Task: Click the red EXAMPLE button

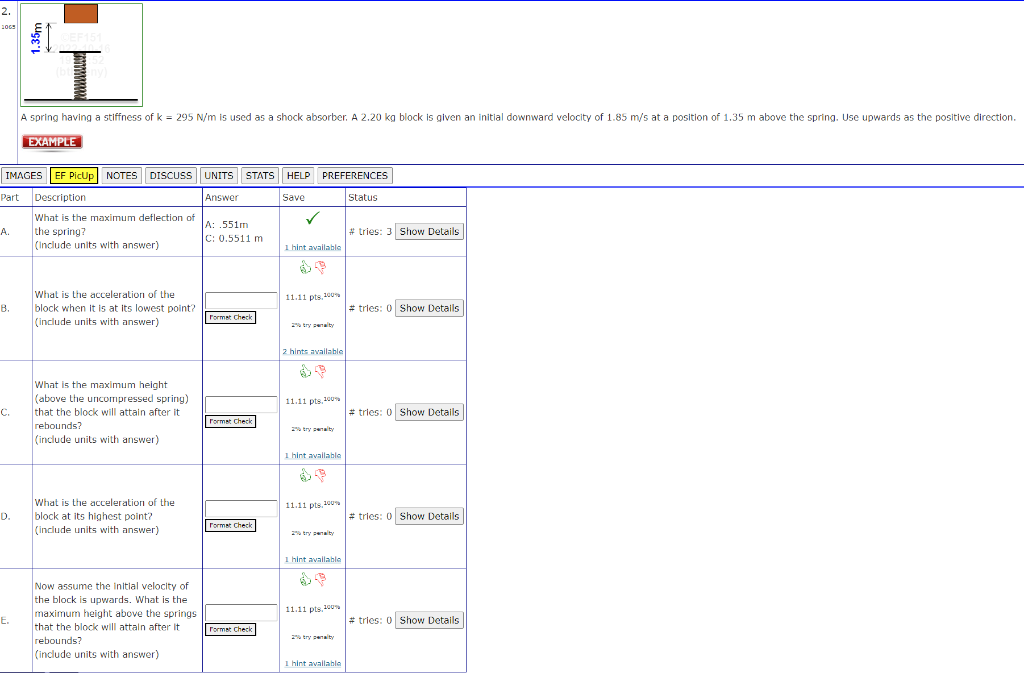Action: (52, 142)
